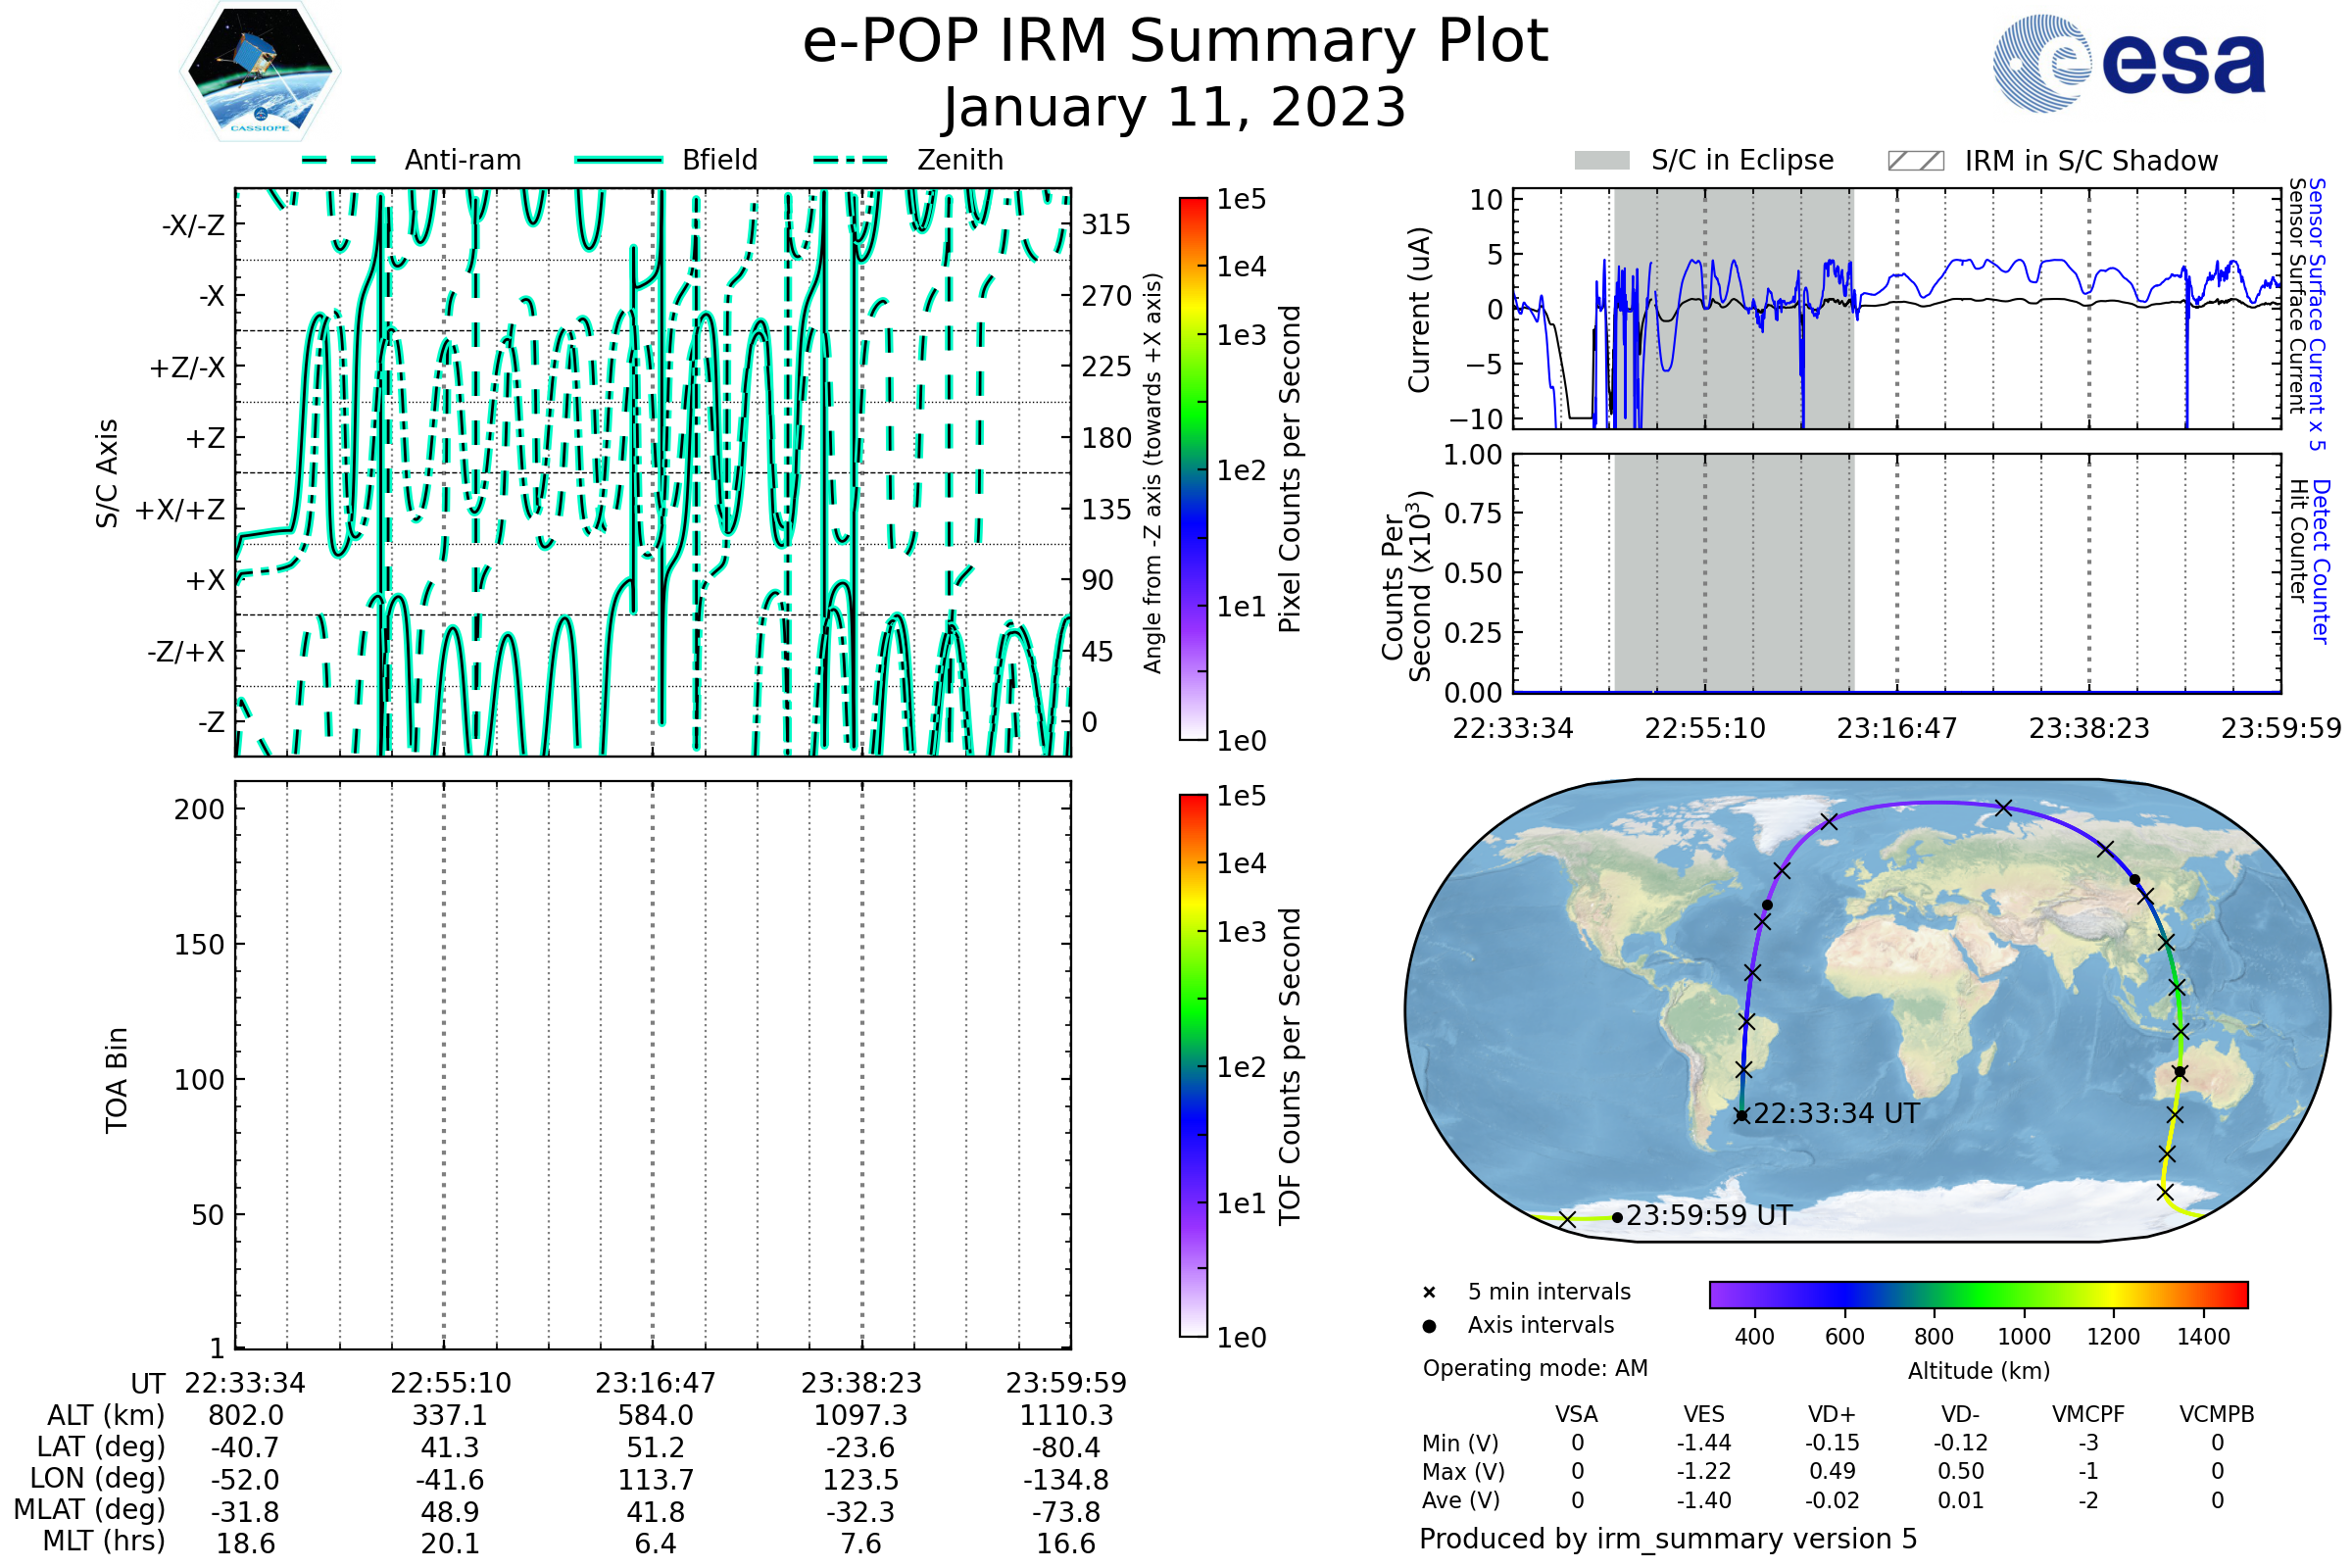The height and width of the screenshot is (1568, 2352).
Task: Click the e-POP IRM Summary Plot title
Action: (1175, 42)
